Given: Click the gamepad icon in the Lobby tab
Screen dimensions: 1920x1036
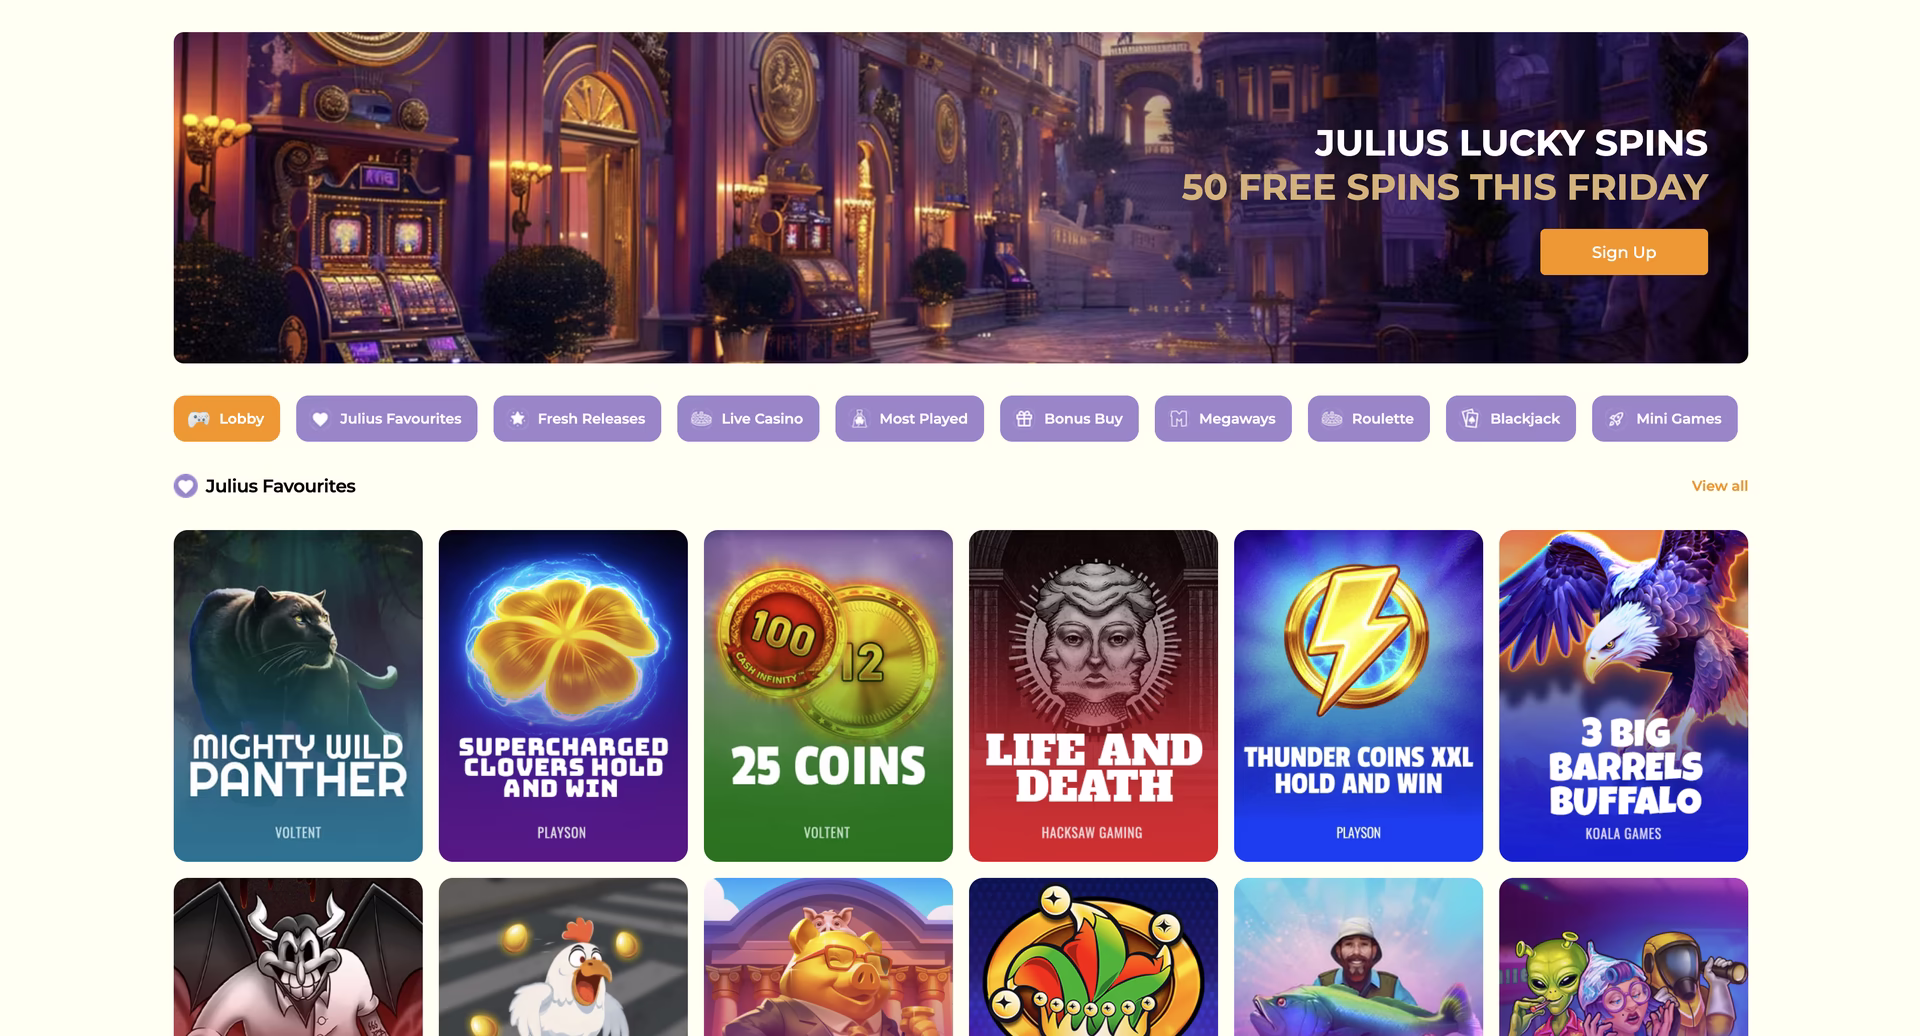Looking at the screenshot, I should 199,419.
